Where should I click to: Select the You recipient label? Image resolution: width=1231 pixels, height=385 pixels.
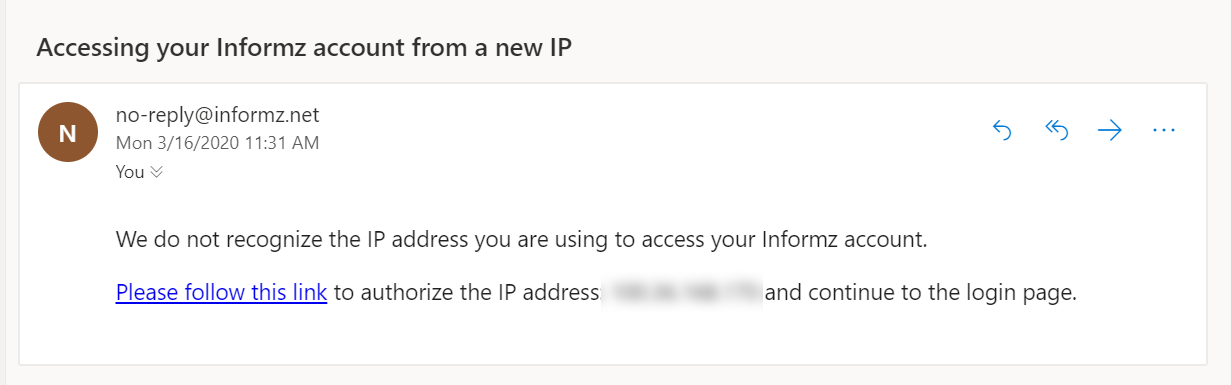(130, 172)
